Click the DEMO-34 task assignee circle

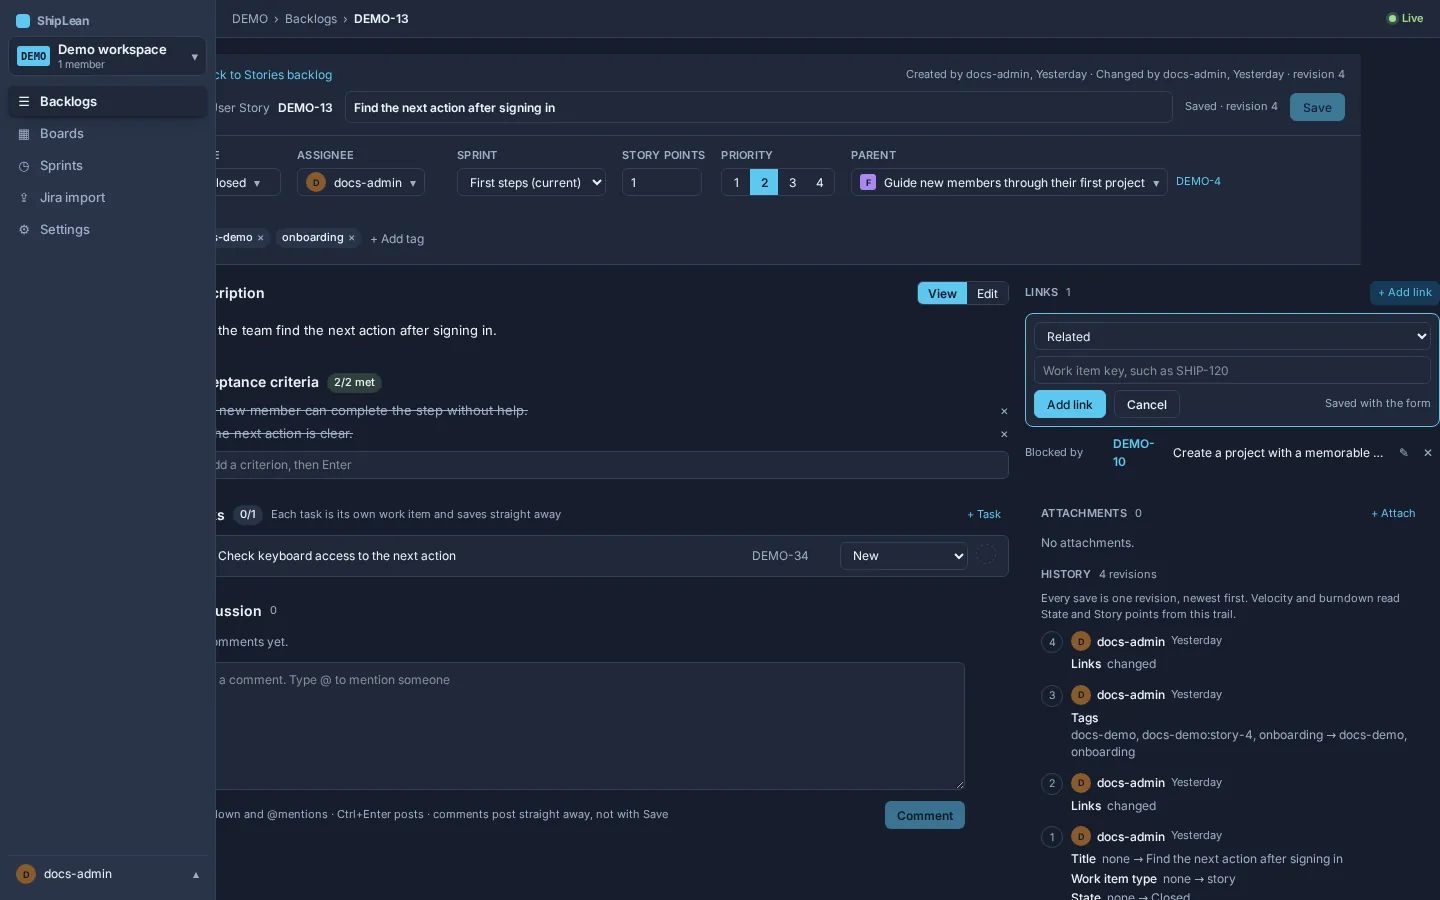click(x=987, y=556)
